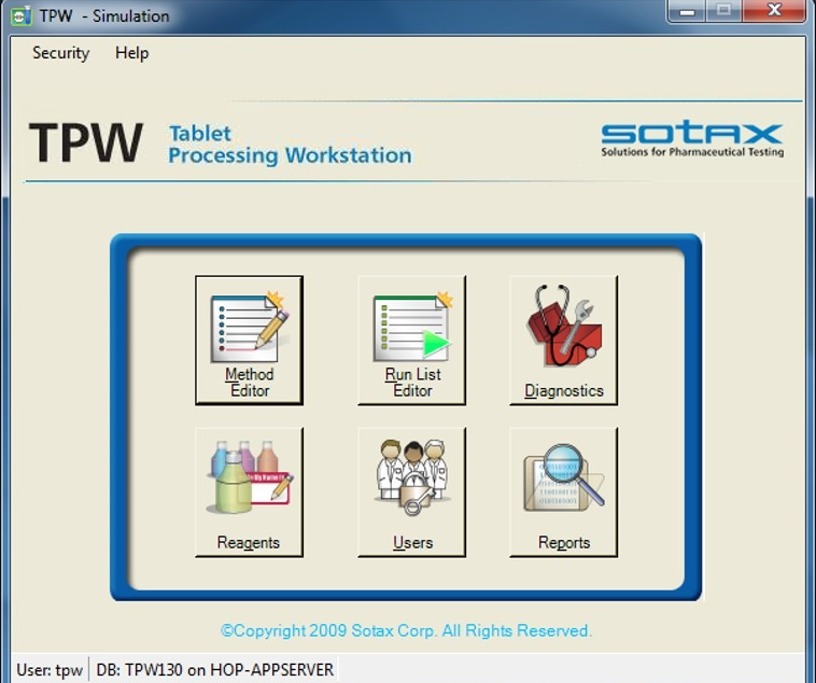Image resolution: width=816 pixels, height=683 pixels.
Task: Click the TPW app icon in title bar
Action: point(21,16)
